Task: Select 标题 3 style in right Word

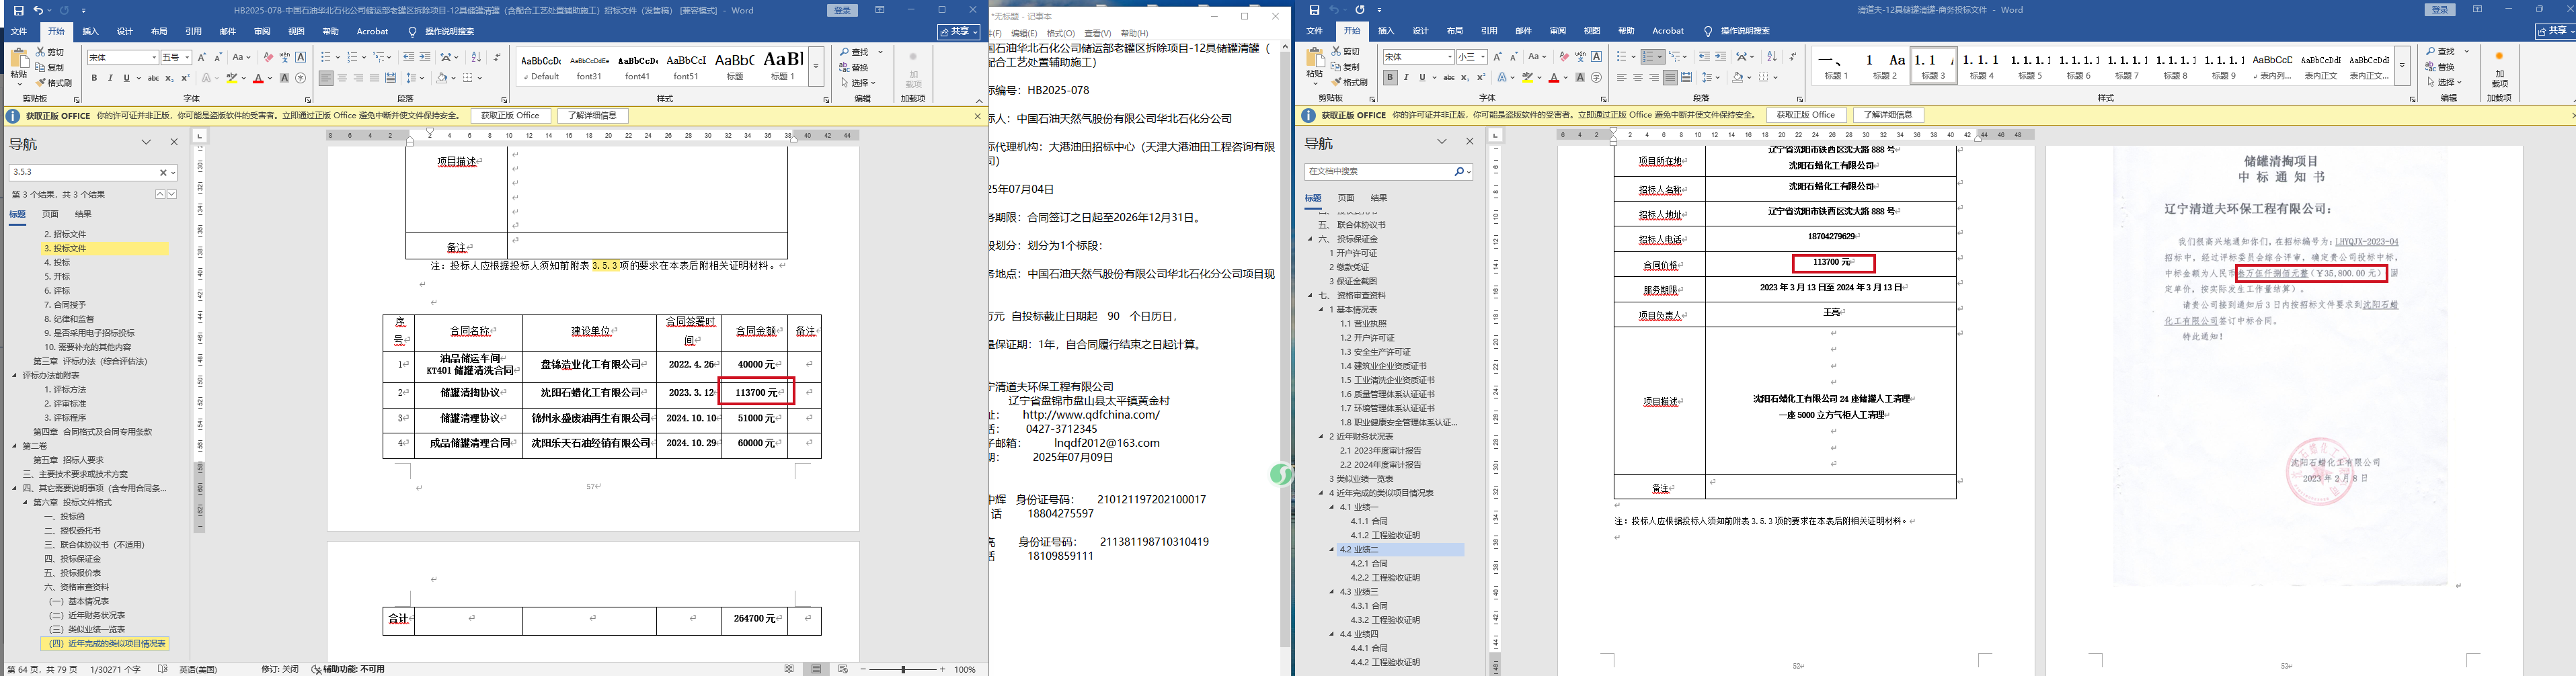Action: (x=1934, y=66)
